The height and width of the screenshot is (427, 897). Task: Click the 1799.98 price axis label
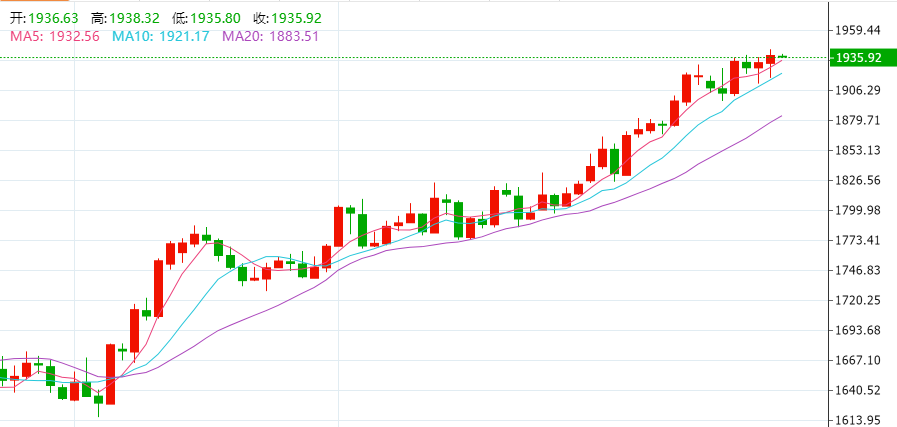click(x=858, y=210)
